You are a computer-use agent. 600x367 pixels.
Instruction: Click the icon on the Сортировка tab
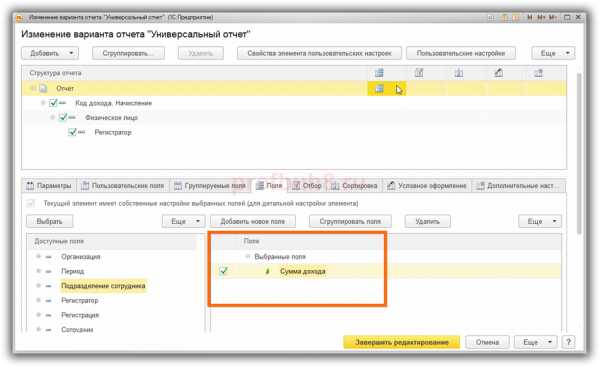(335, 186)
